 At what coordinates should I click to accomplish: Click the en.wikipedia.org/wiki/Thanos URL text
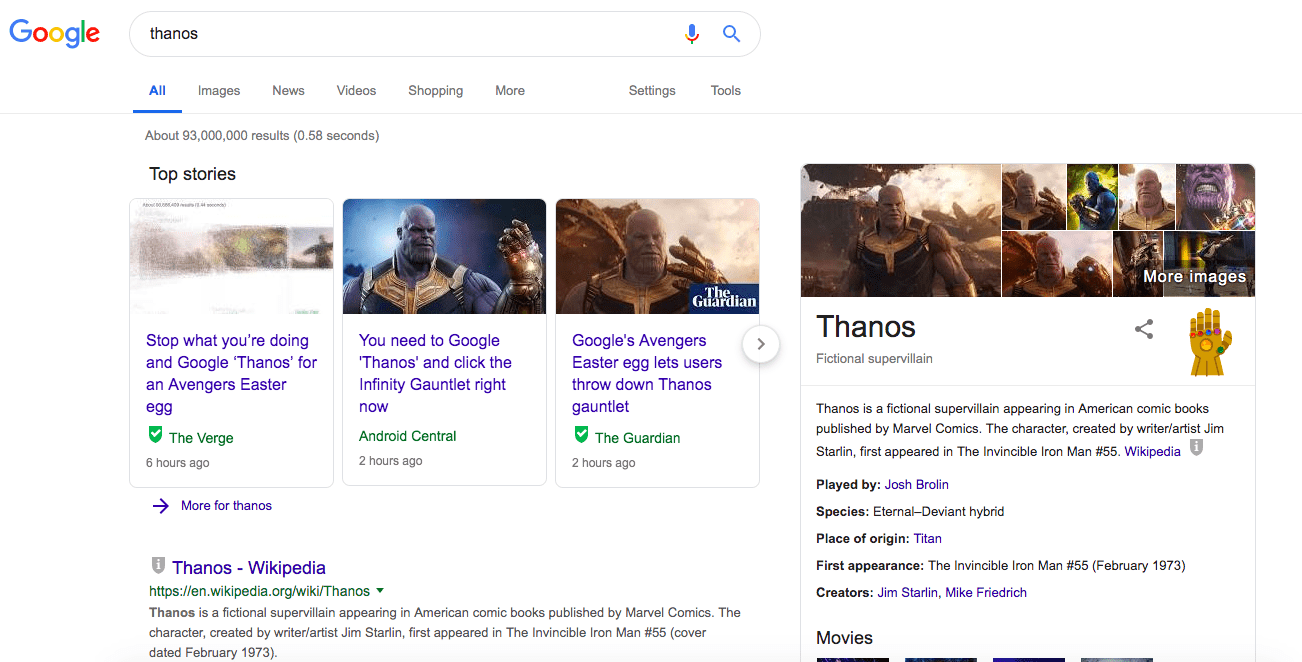point(260,591)
